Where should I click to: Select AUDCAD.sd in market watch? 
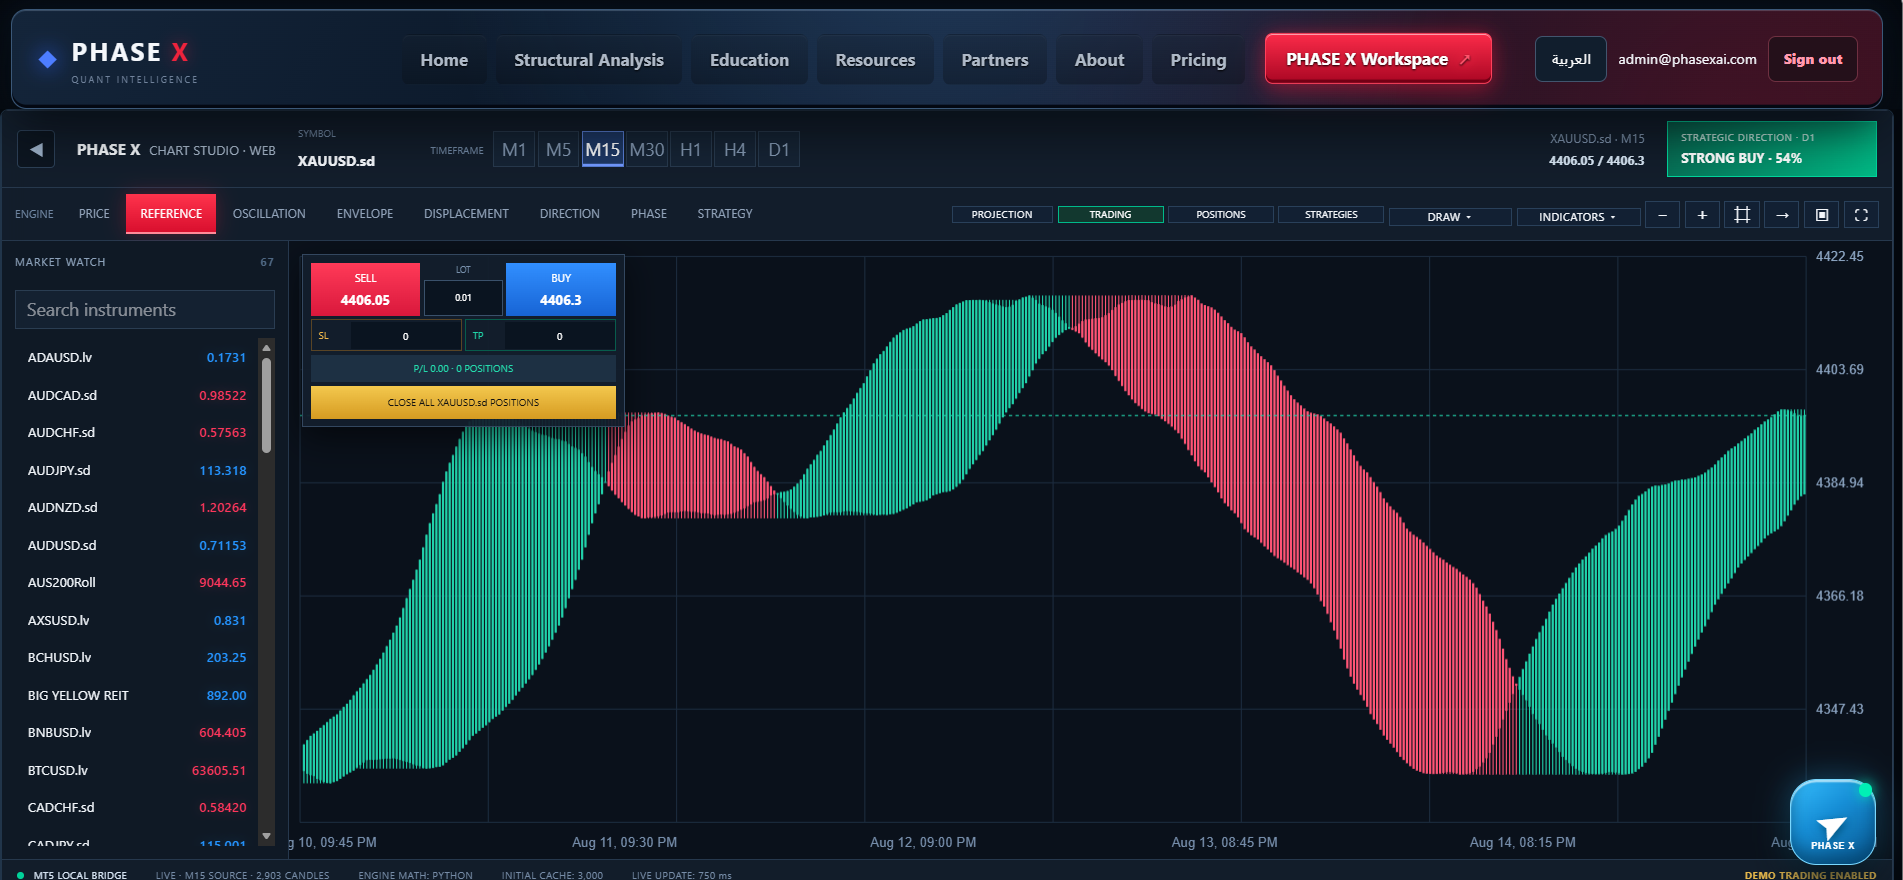tap(137, 395)
